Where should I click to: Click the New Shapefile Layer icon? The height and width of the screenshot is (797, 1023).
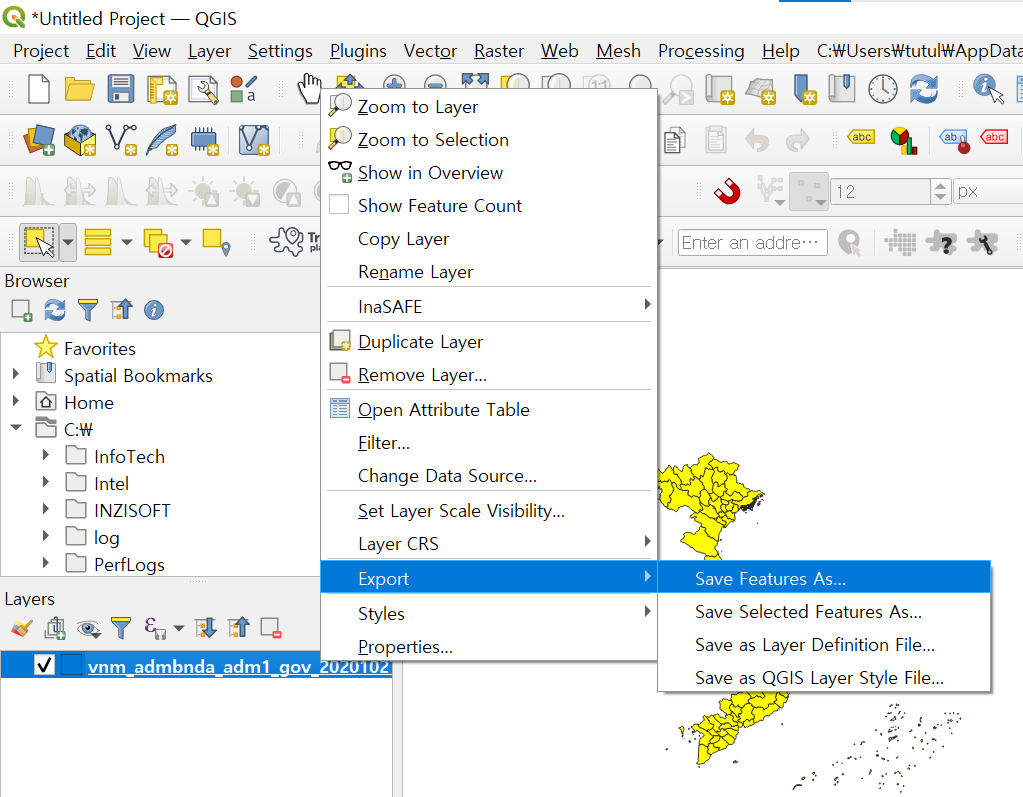(x=121, y=140)
